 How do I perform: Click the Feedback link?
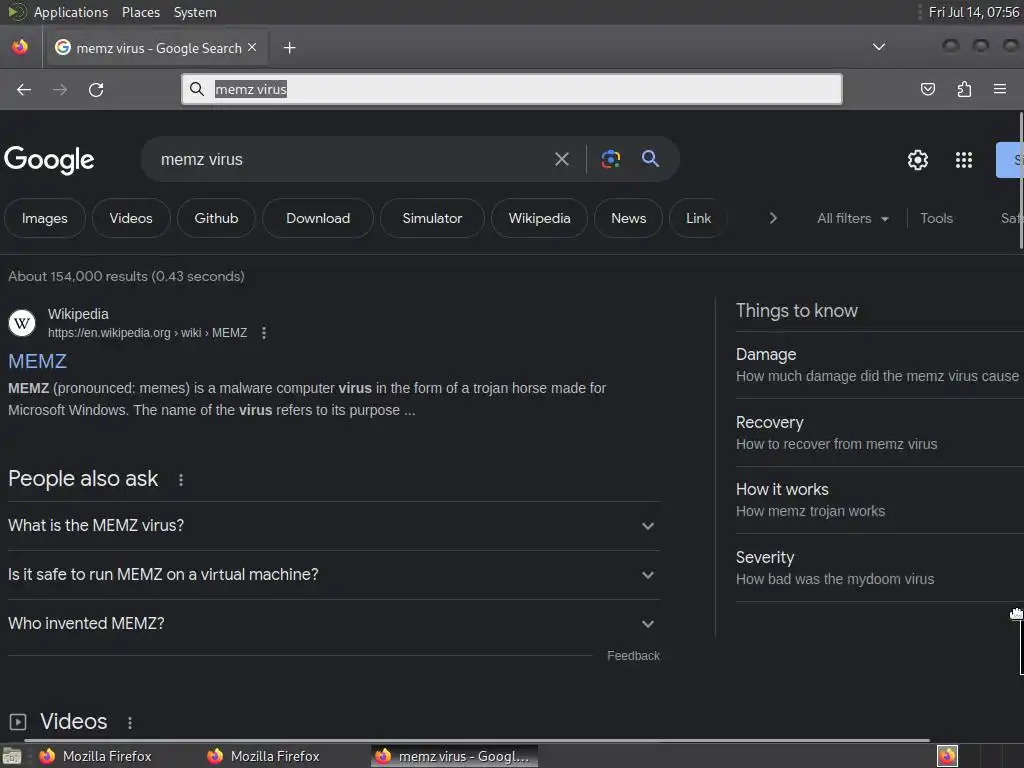click(x=633, y=656)
